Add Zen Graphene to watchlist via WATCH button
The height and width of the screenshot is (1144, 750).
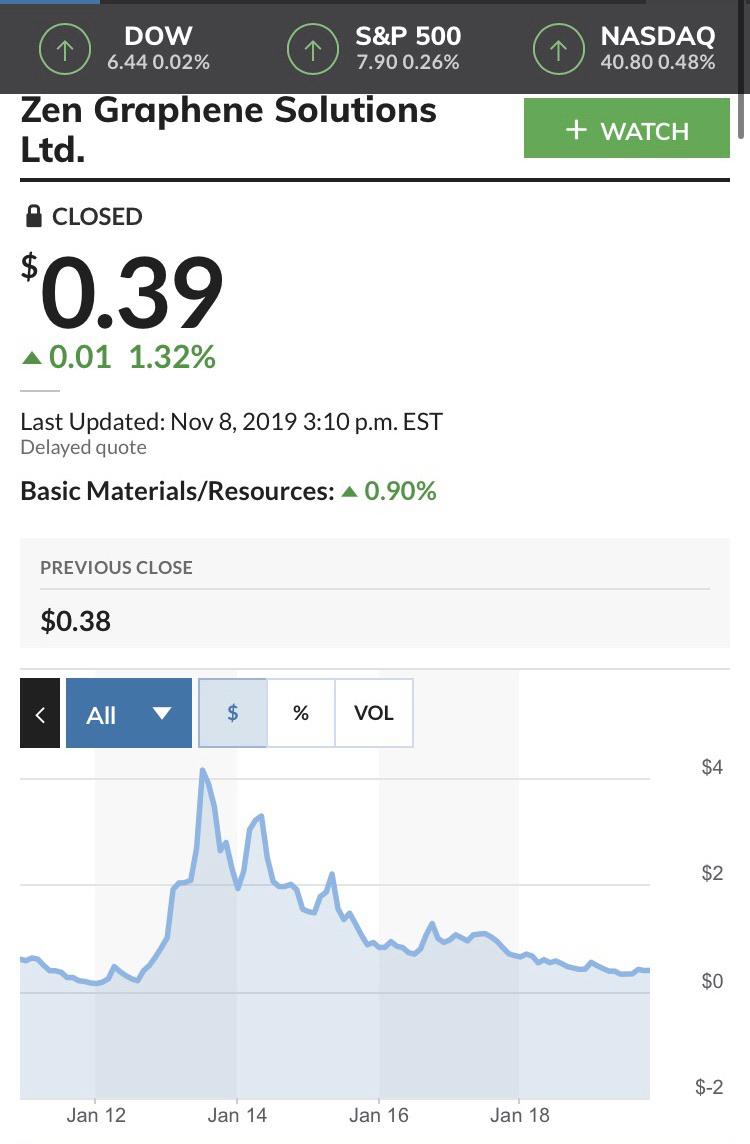[627, 128]
